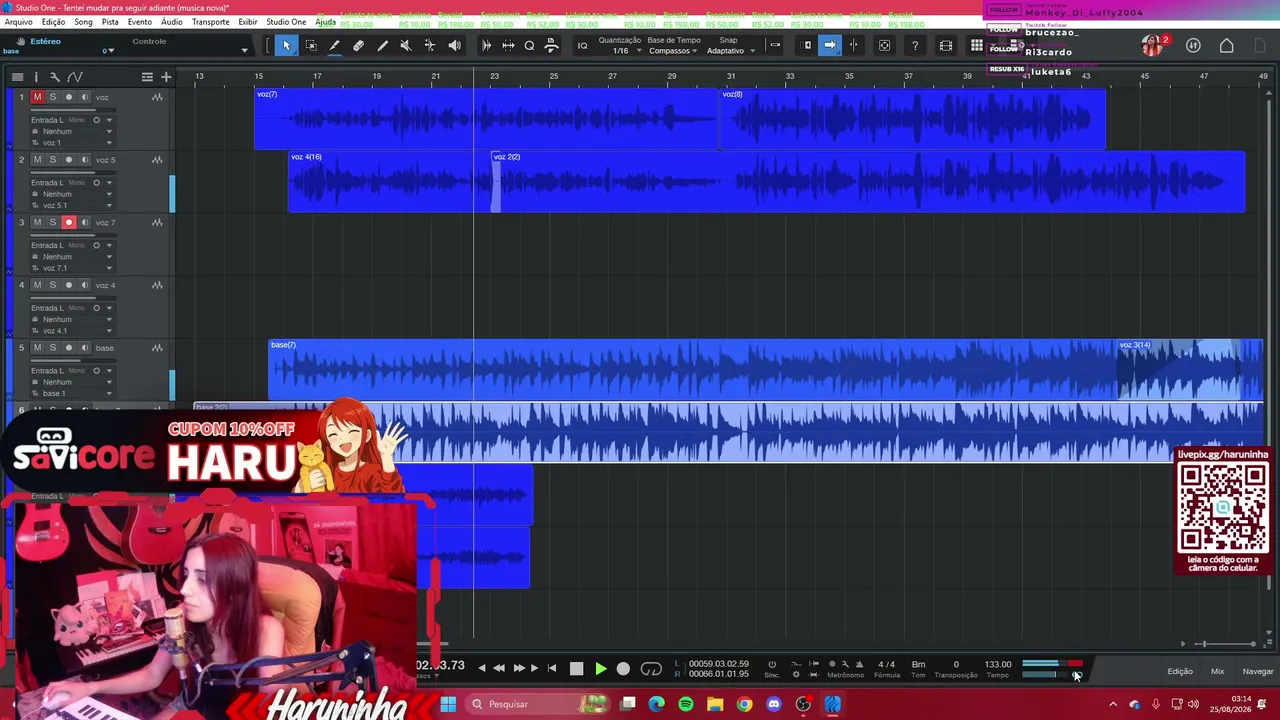Screen dimensions: 1280x720
Task: Activate the Listen speaker tool
Action: coord(454,45)
